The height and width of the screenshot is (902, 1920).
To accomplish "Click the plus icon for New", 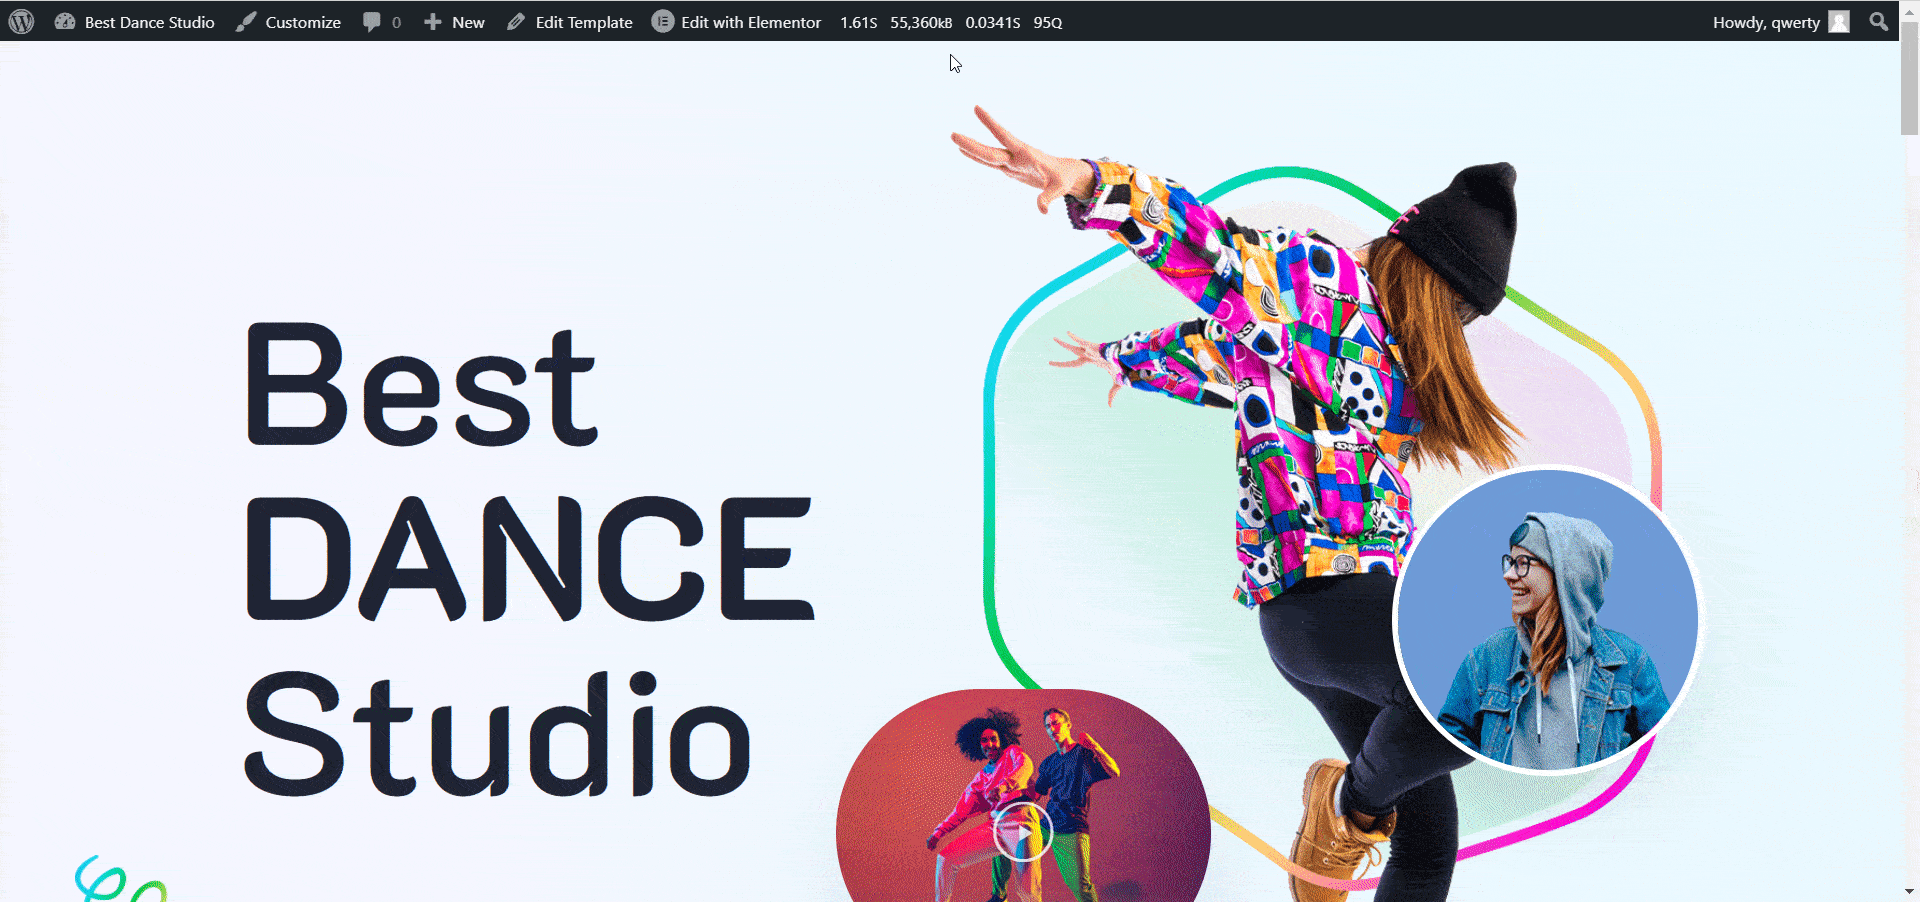I will click(x=432, y=22).
